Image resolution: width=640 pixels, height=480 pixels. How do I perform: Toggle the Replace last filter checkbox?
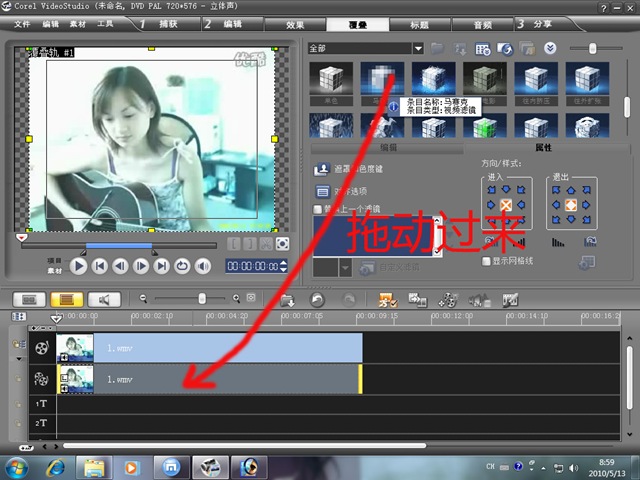(317, 209)
